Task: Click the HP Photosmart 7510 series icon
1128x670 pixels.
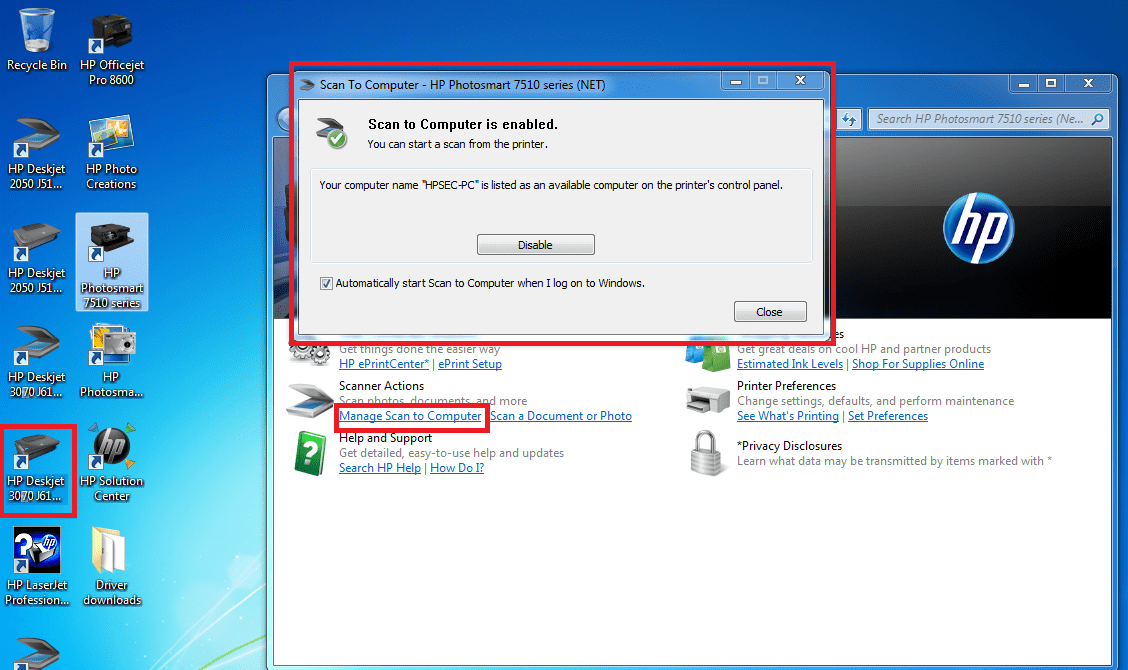Action: click(x=112, y=263)
